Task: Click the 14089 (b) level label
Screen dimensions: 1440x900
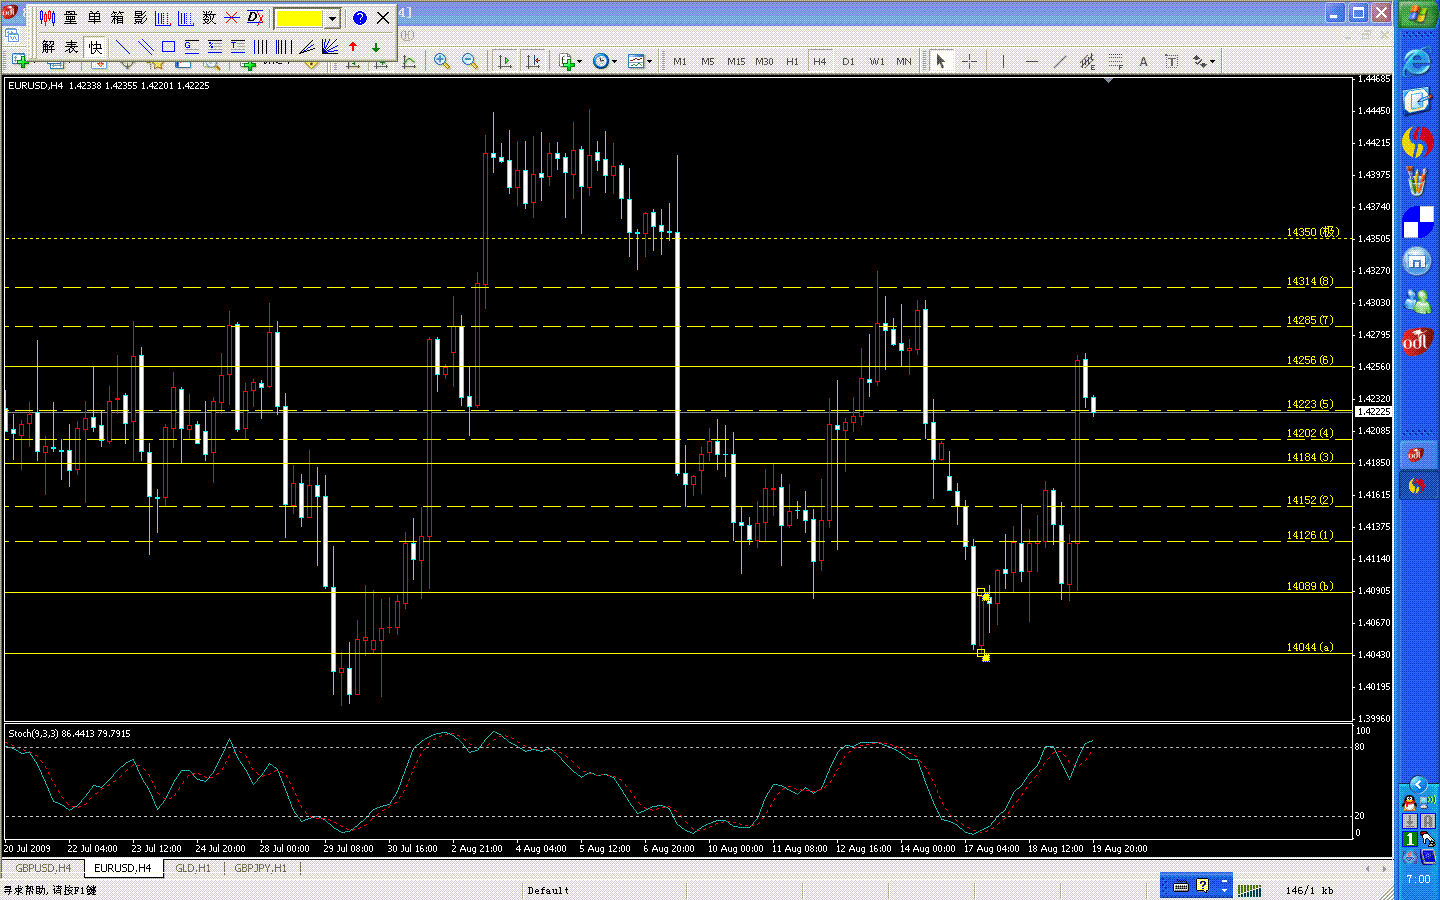Action: coord(1310,586)
